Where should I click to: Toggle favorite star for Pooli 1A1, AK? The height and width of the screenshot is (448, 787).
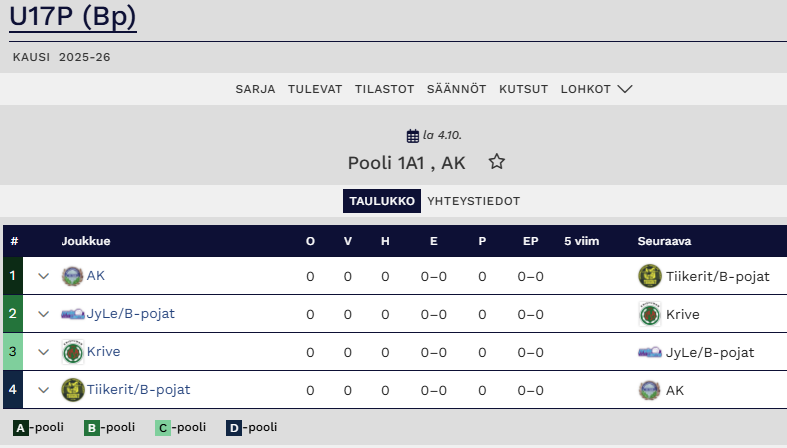497,162
